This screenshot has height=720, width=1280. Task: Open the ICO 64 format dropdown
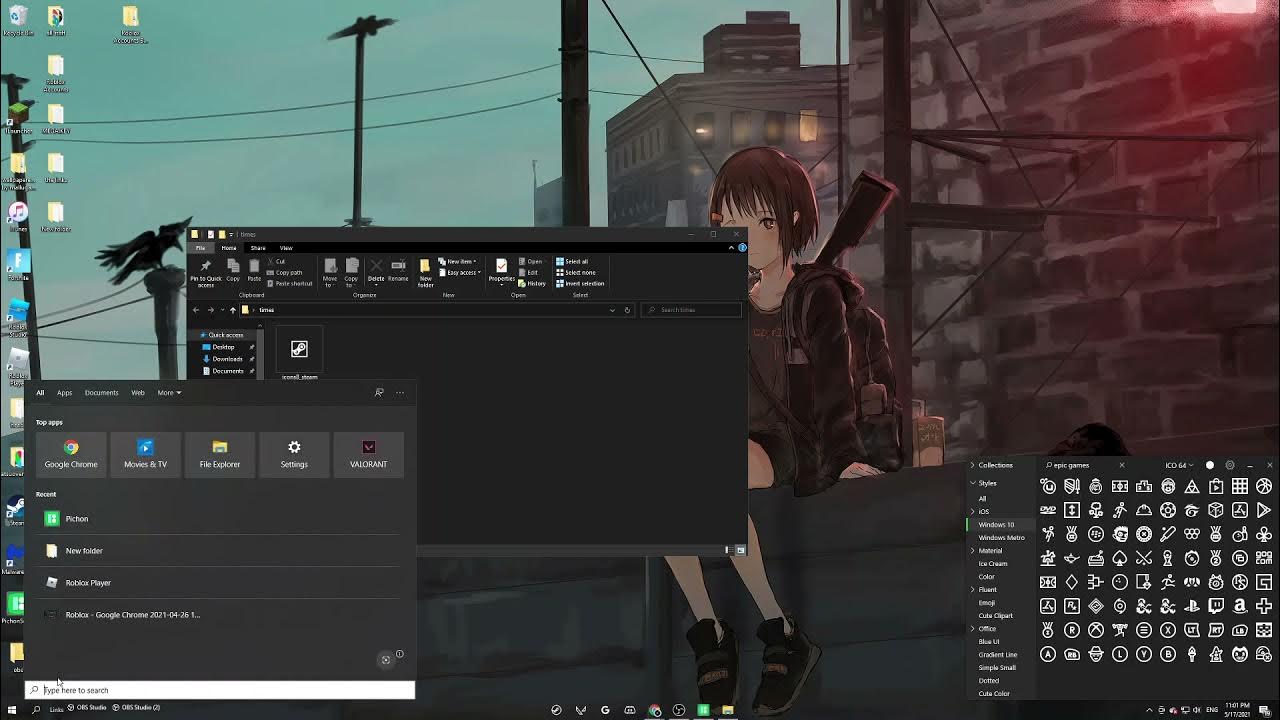pyautogui.click(x=1179, y=465)
